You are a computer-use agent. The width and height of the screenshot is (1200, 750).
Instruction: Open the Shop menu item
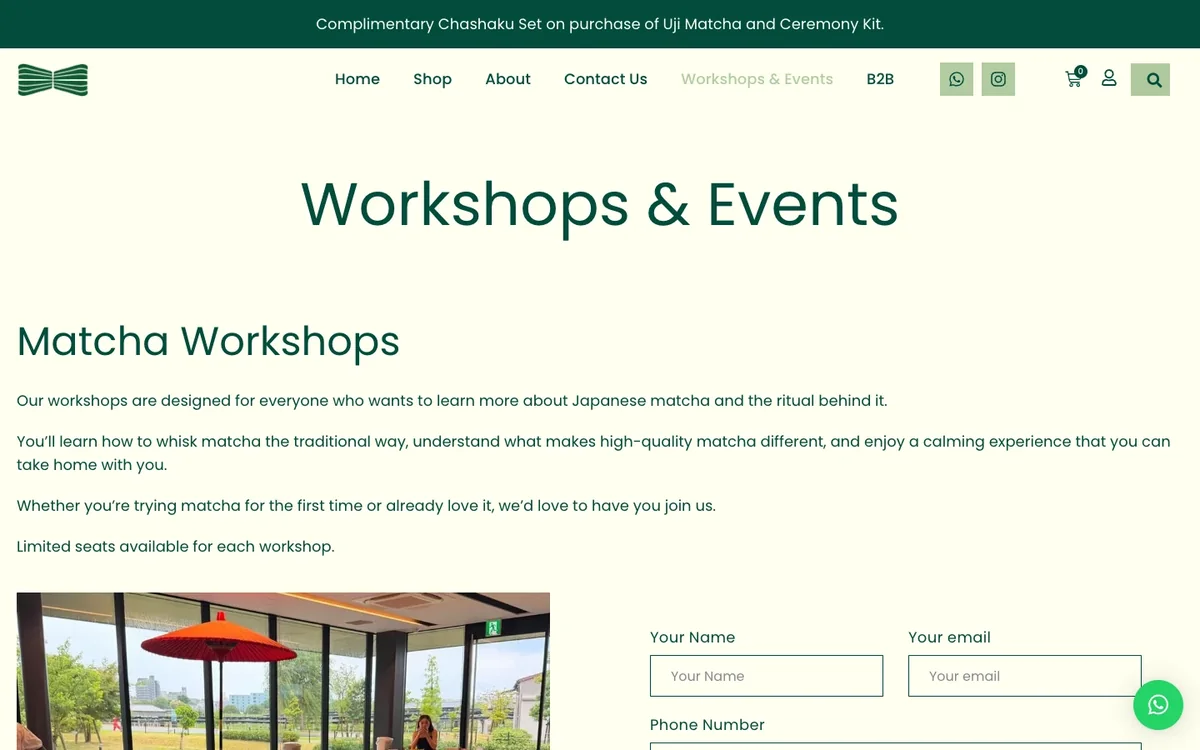point(432,79)
